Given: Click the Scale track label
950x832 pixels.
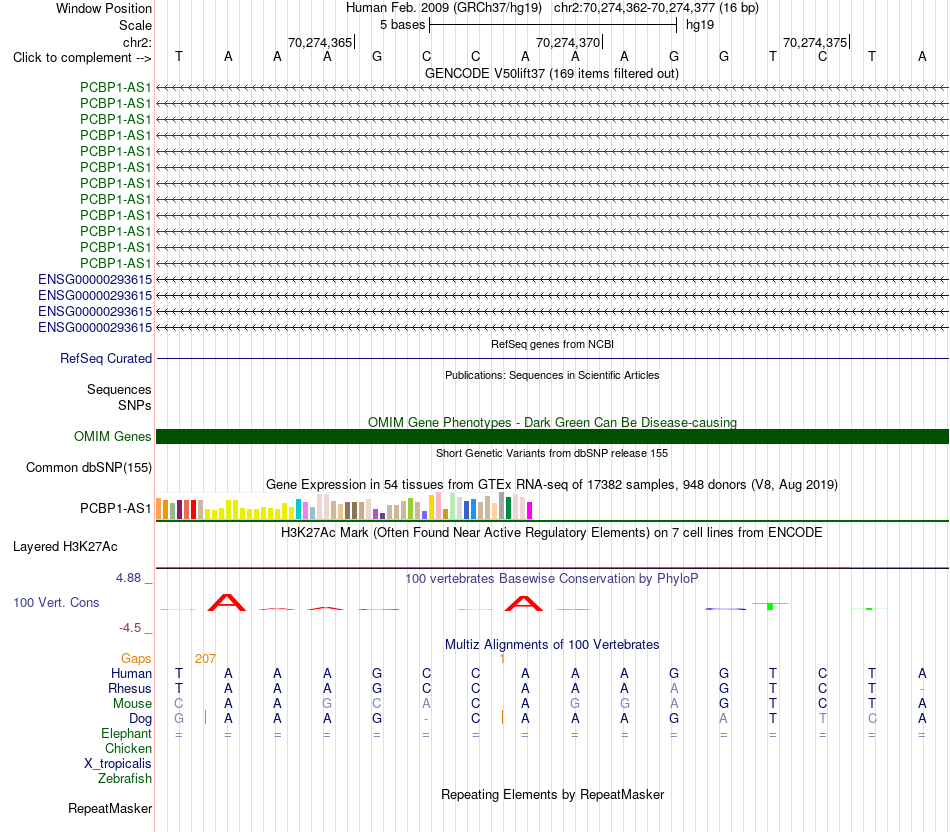Looking at the screenshot, I should click(135, 25).
